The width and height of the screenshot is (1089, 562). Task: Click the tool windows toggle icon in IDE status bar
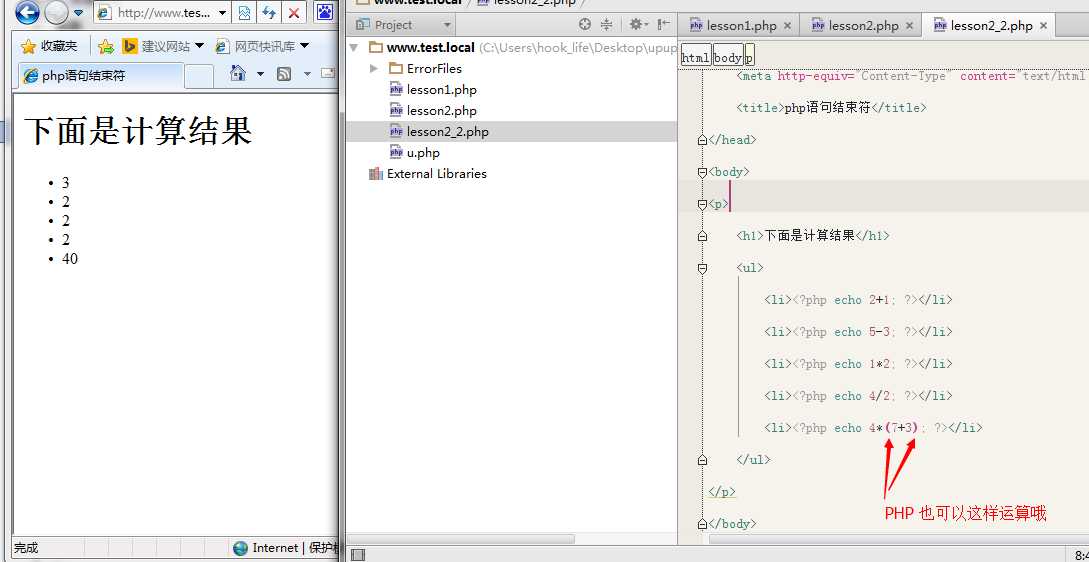tap(358, 554)
